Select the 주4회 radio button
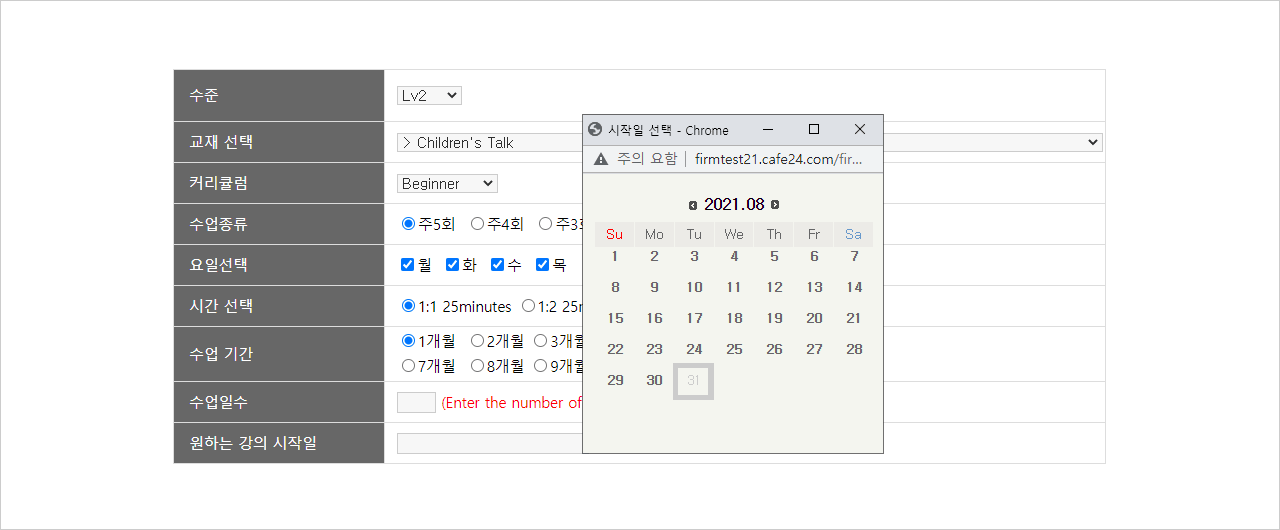 point(478,224)
